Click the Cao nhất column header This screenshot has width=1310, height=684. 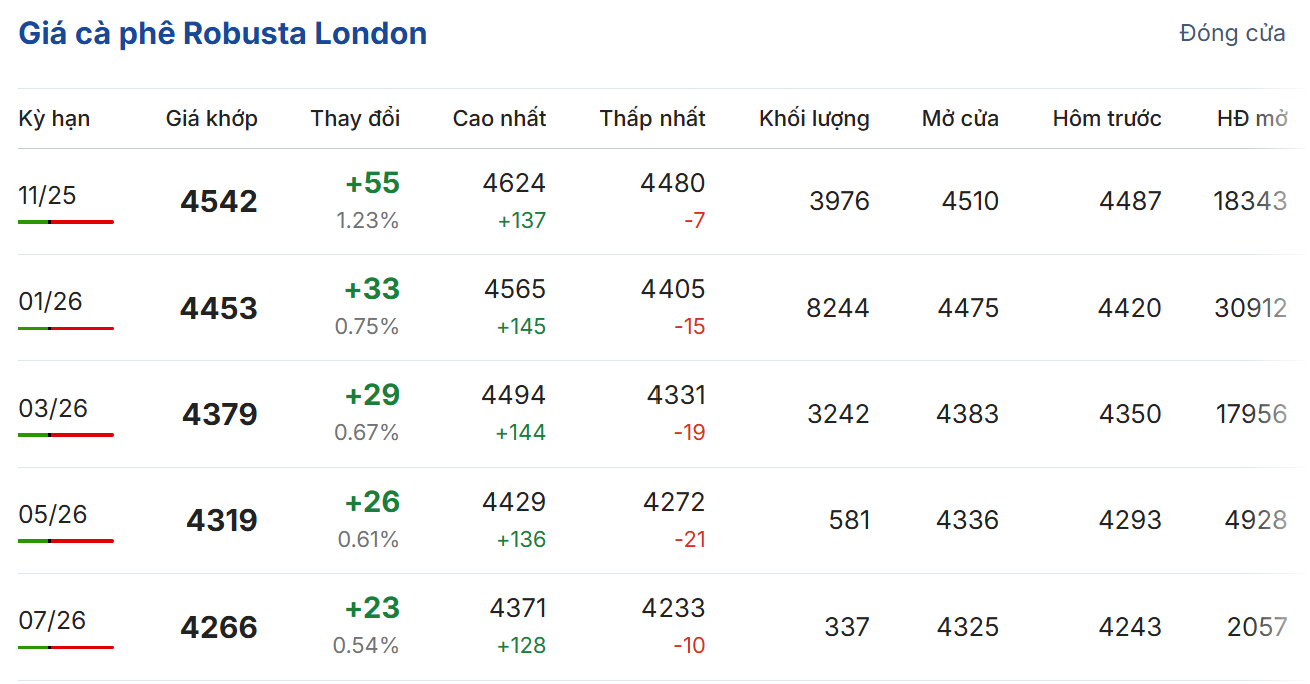[x=499, y=119]
